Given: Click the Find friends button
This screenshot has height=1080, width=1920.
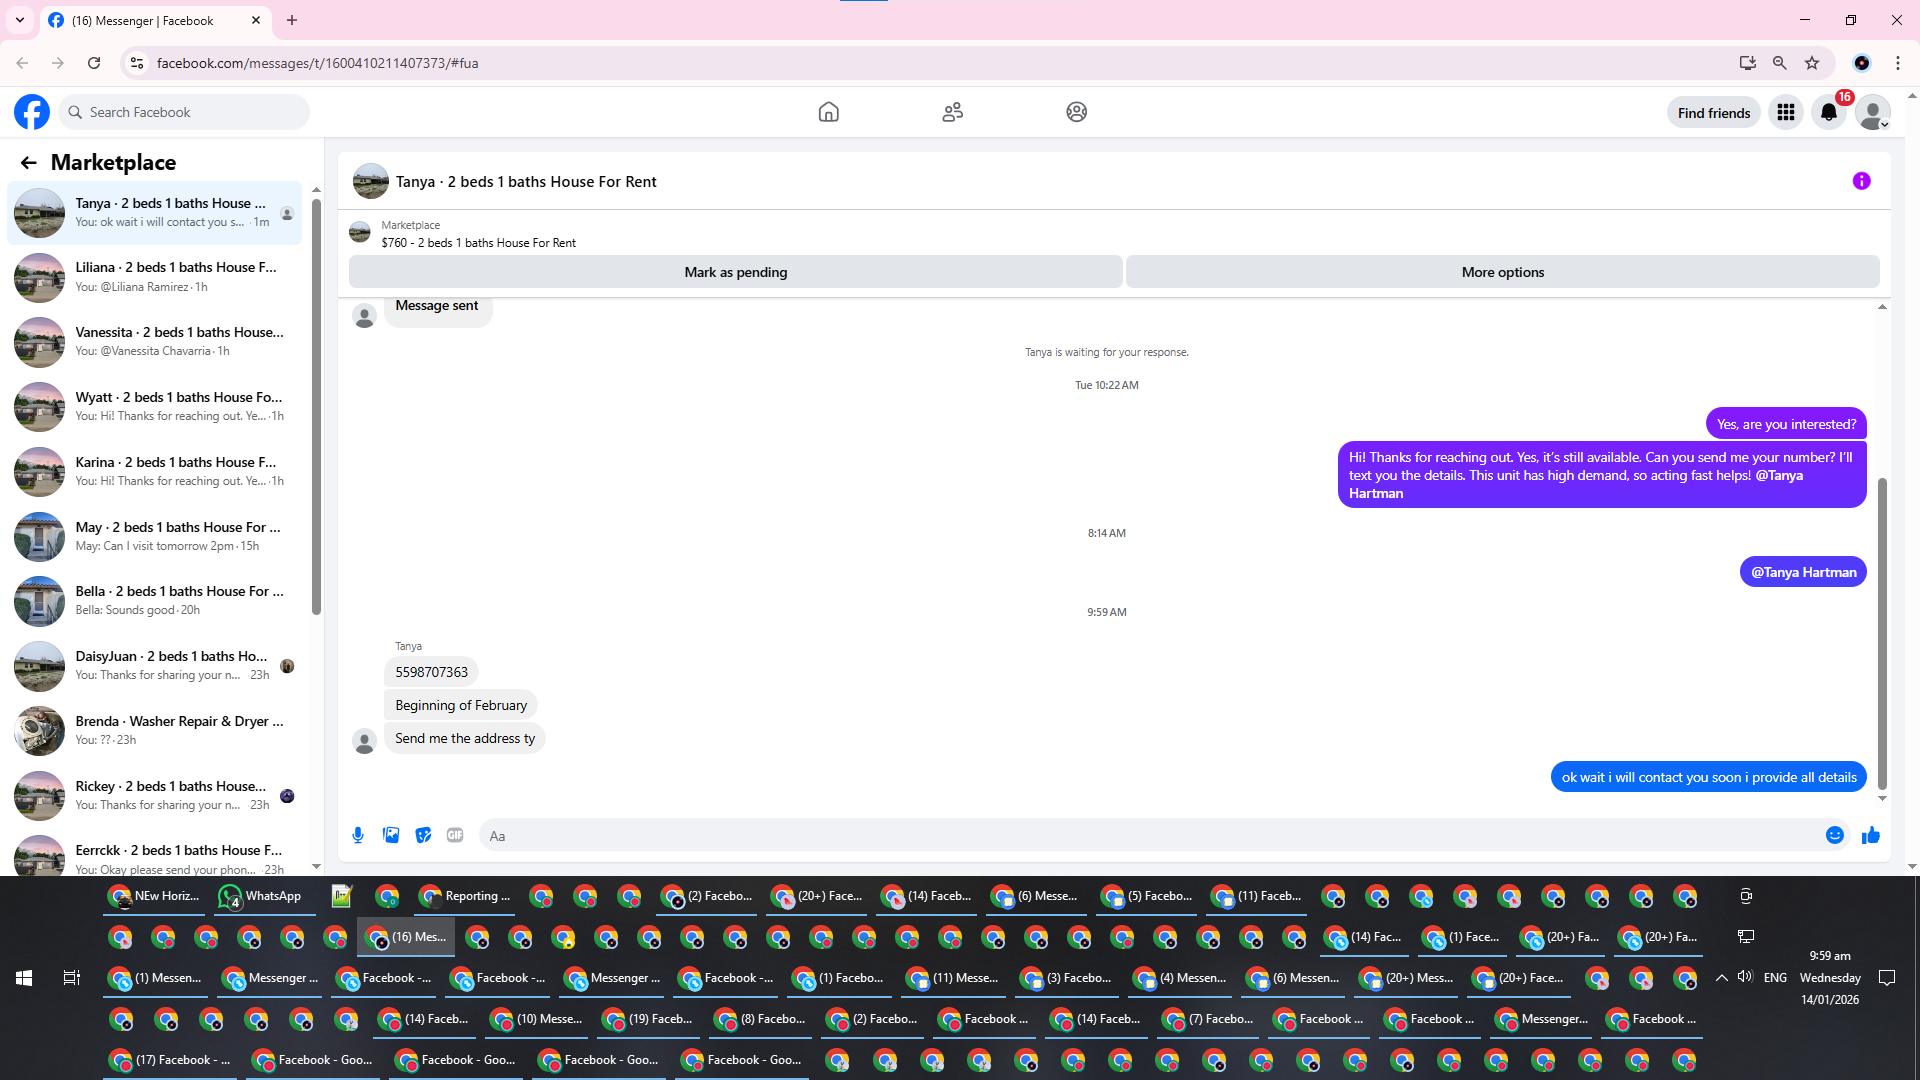Looking at the screenshot, I should click(x=1713, y=112).
